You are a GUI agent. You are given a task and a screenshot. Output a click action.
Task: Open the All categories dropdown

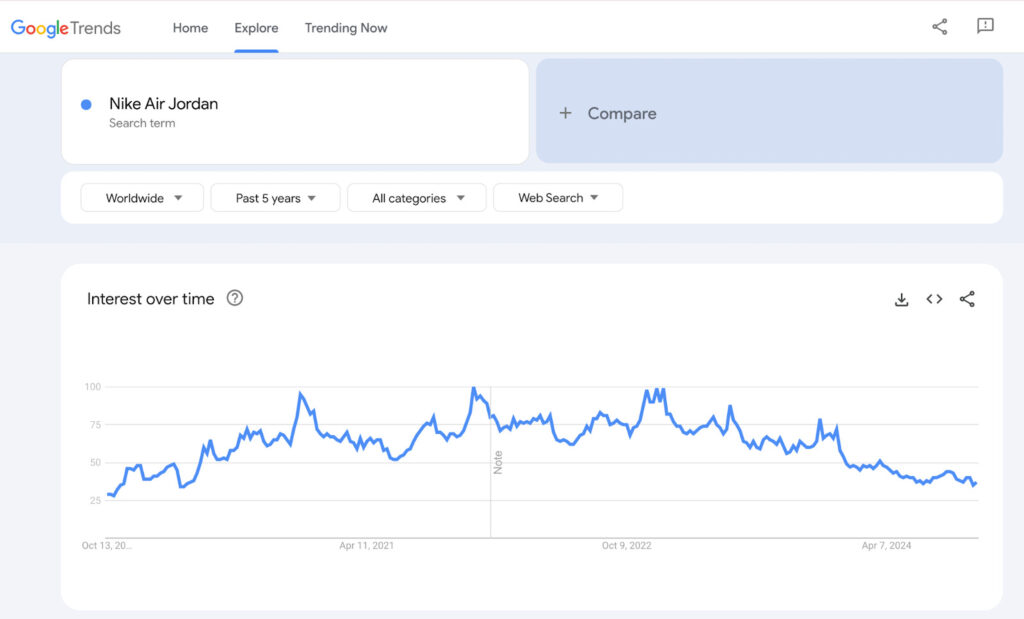tap(416, 198)
